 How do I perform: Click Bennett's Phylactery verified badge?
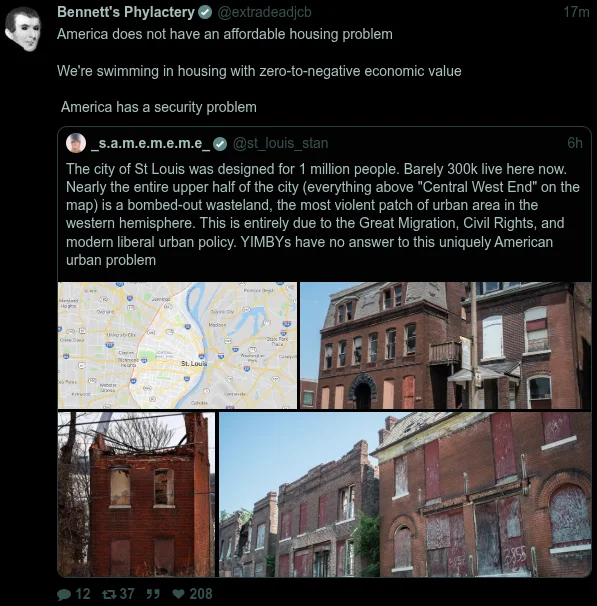point(205,12)
